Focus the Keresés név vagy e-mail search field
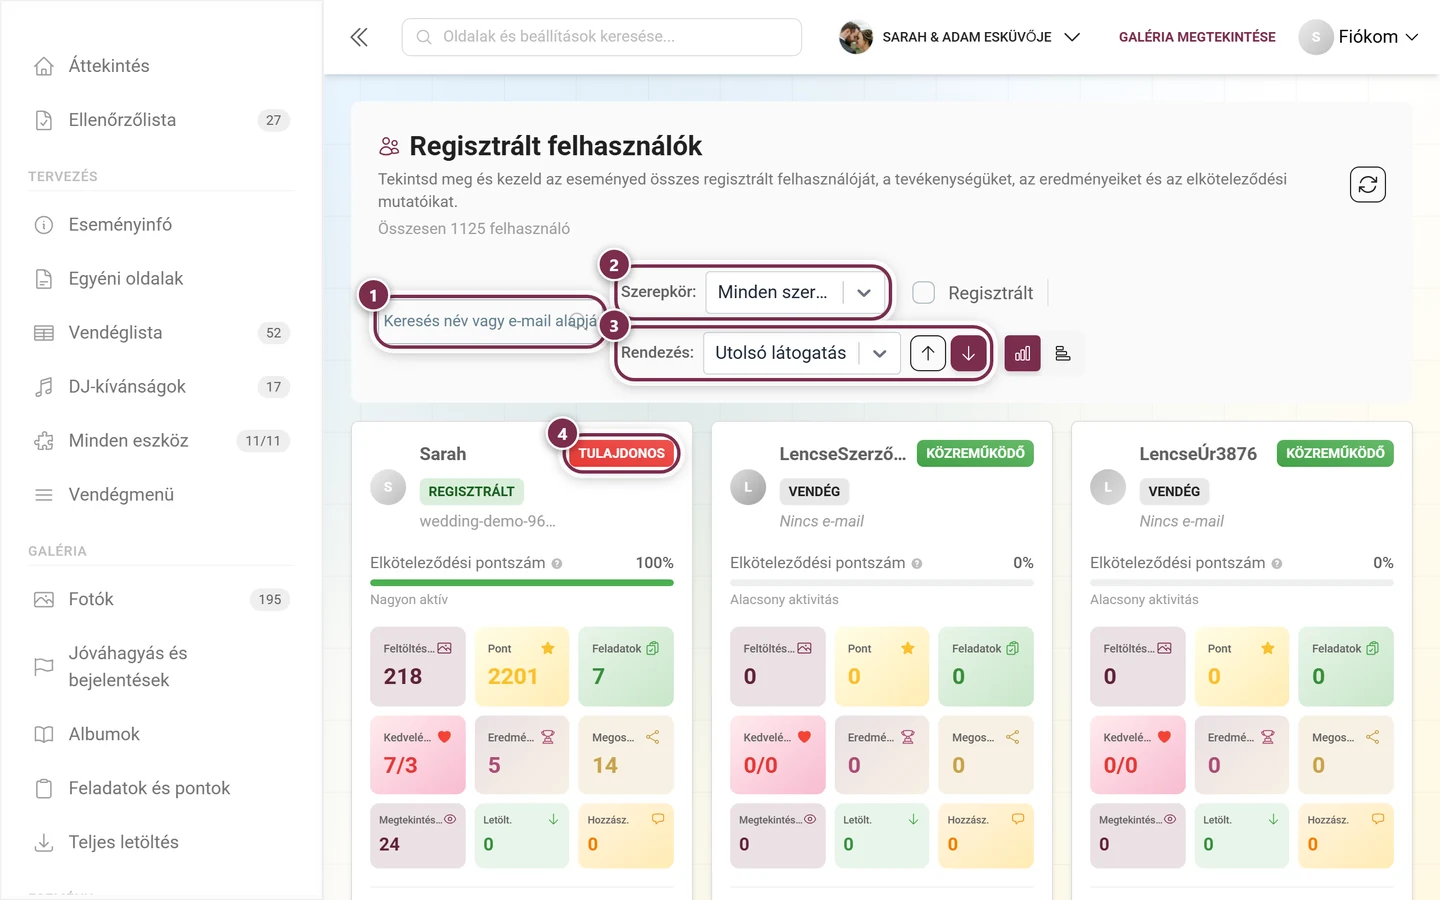This screenshot has height=900, width=1440. [x=491, y=321]
